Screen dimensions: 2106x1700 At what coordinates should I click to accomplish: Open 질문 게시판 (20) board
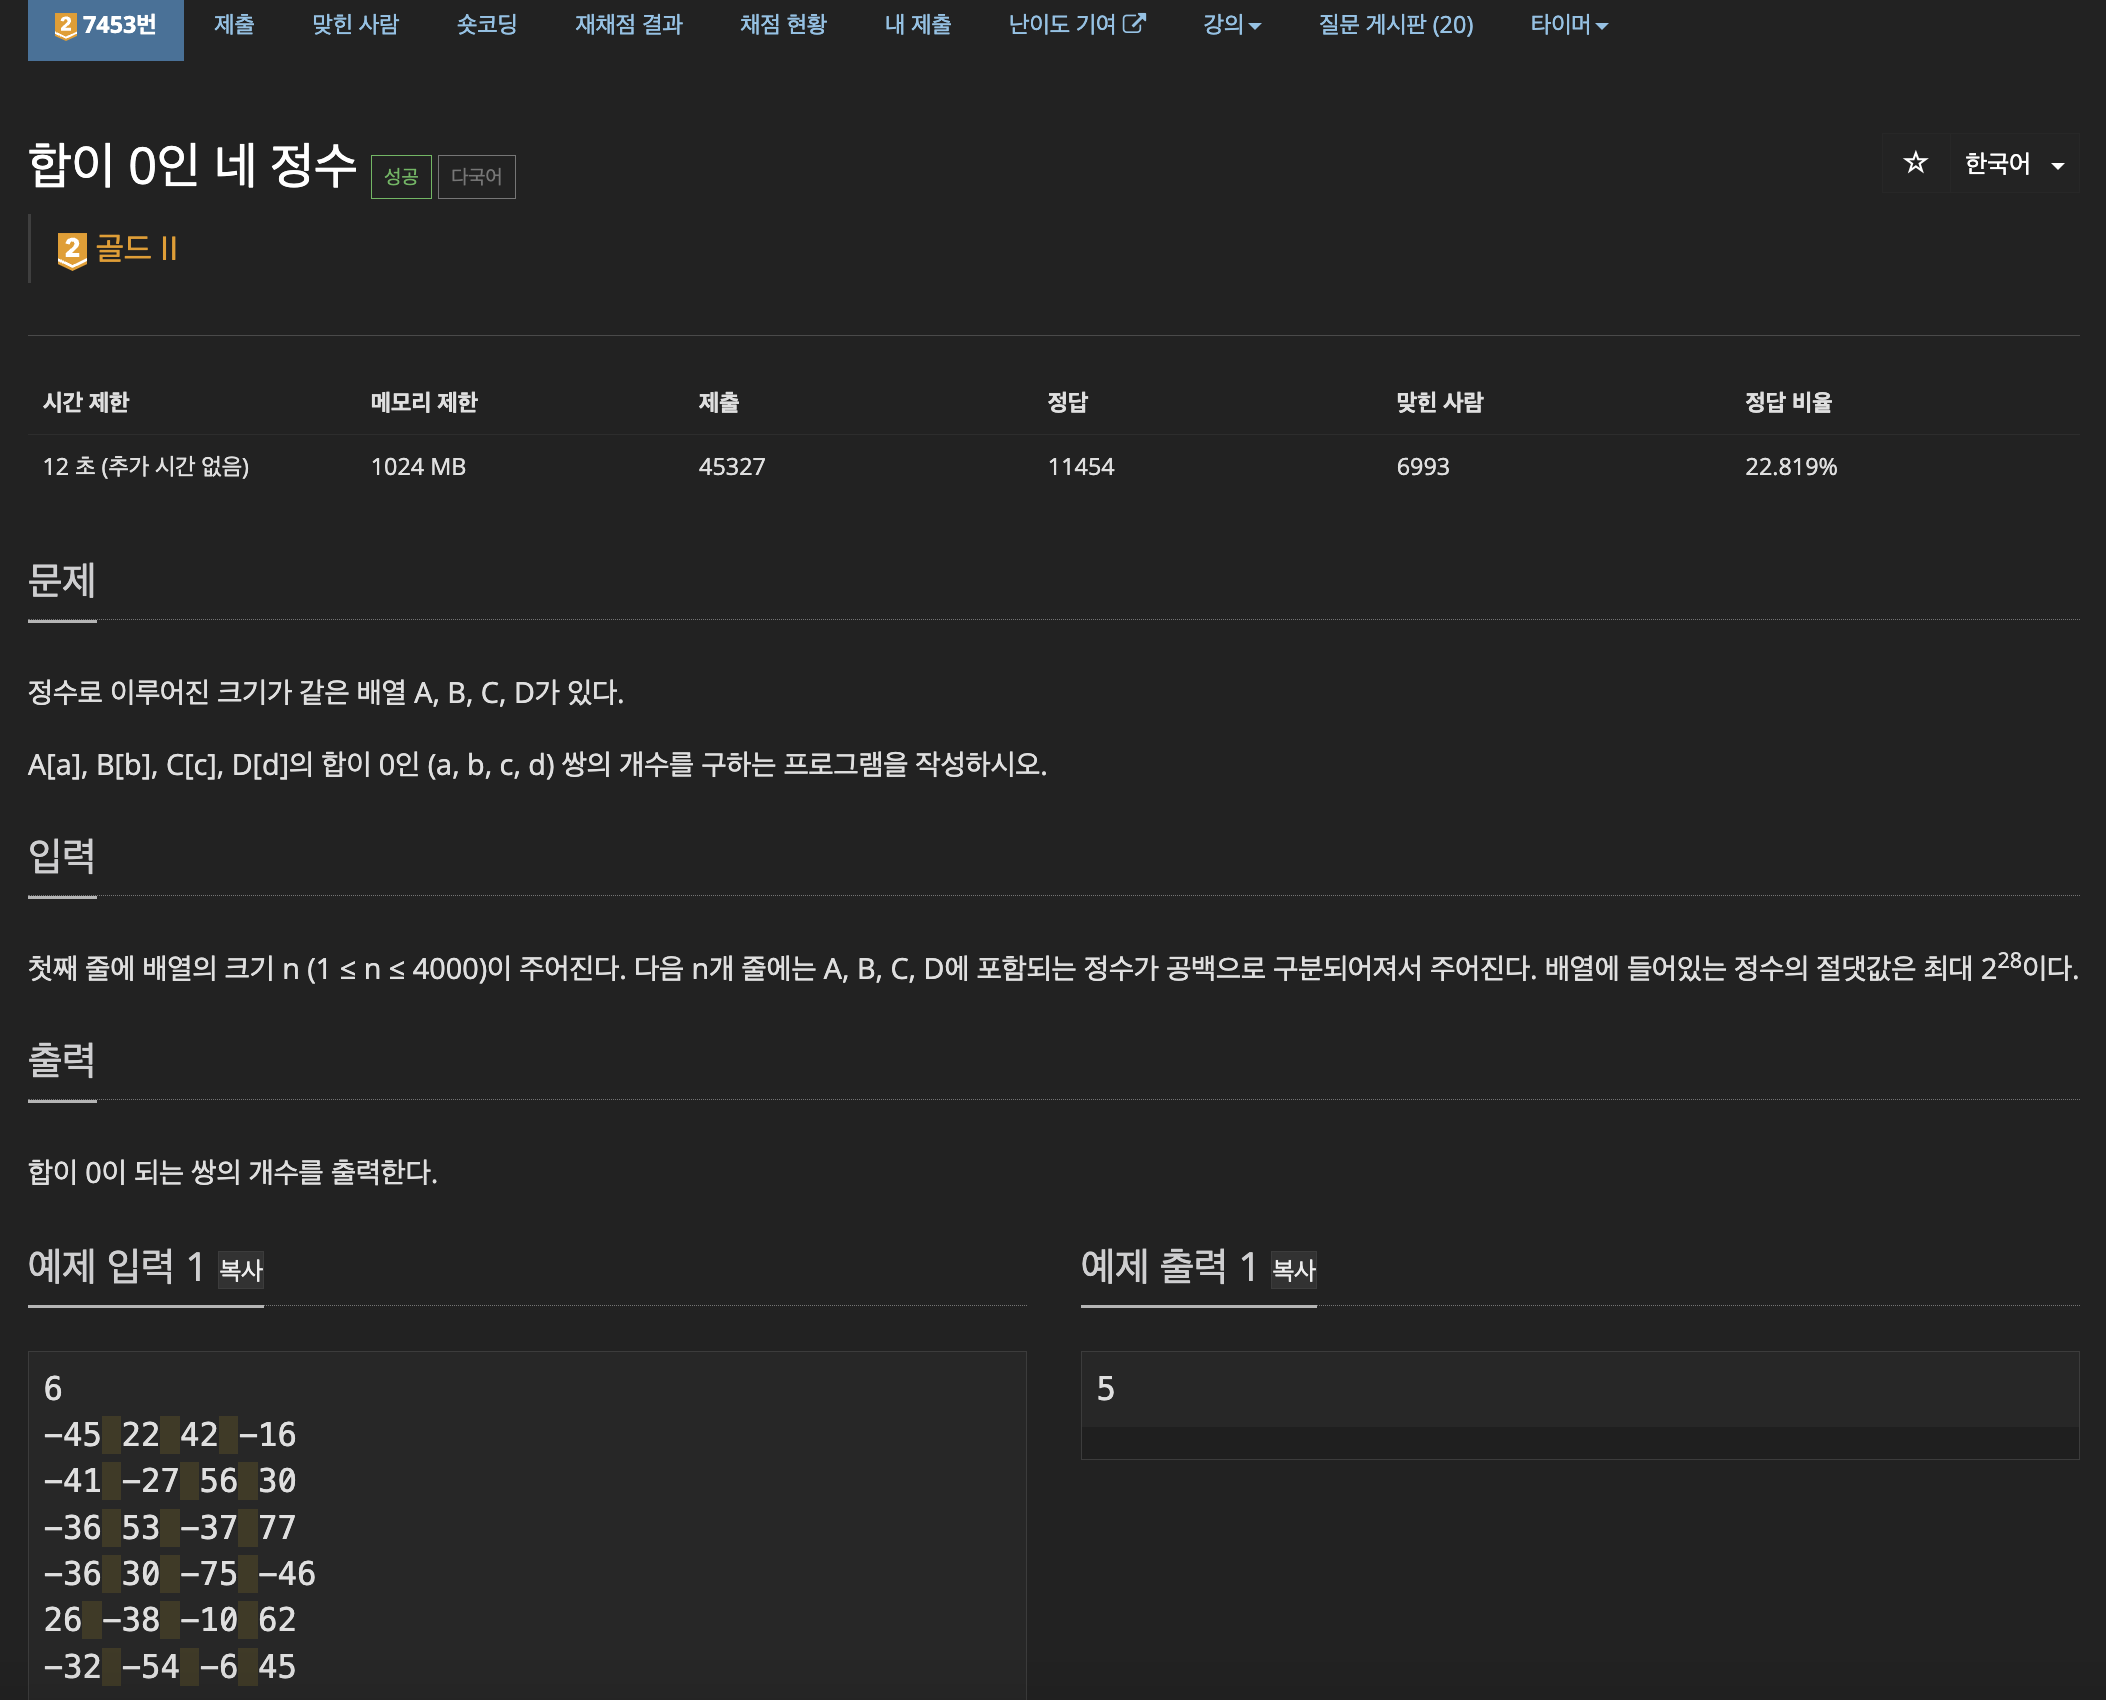(x=1395, y=25)
